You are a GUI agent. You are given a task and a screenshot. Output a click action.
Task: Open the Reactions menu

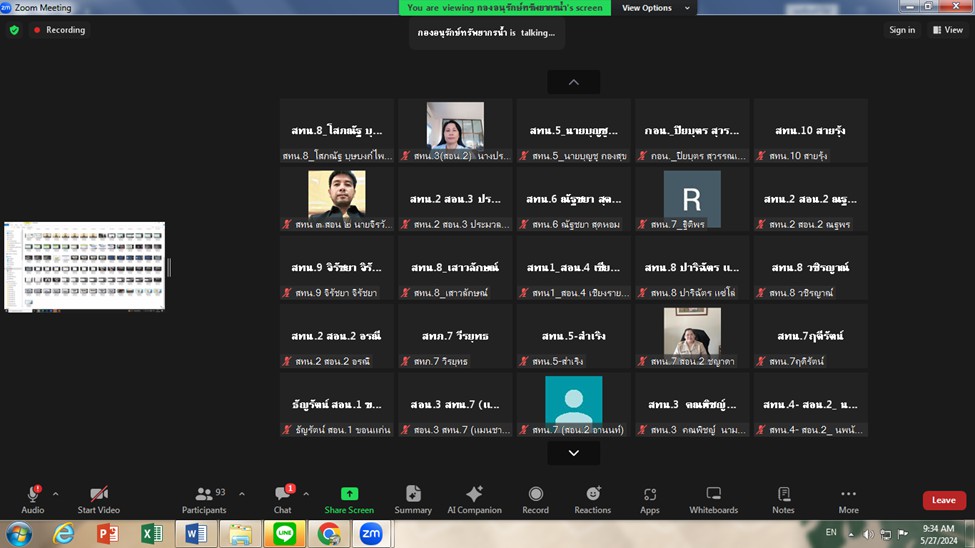(592, 499)
